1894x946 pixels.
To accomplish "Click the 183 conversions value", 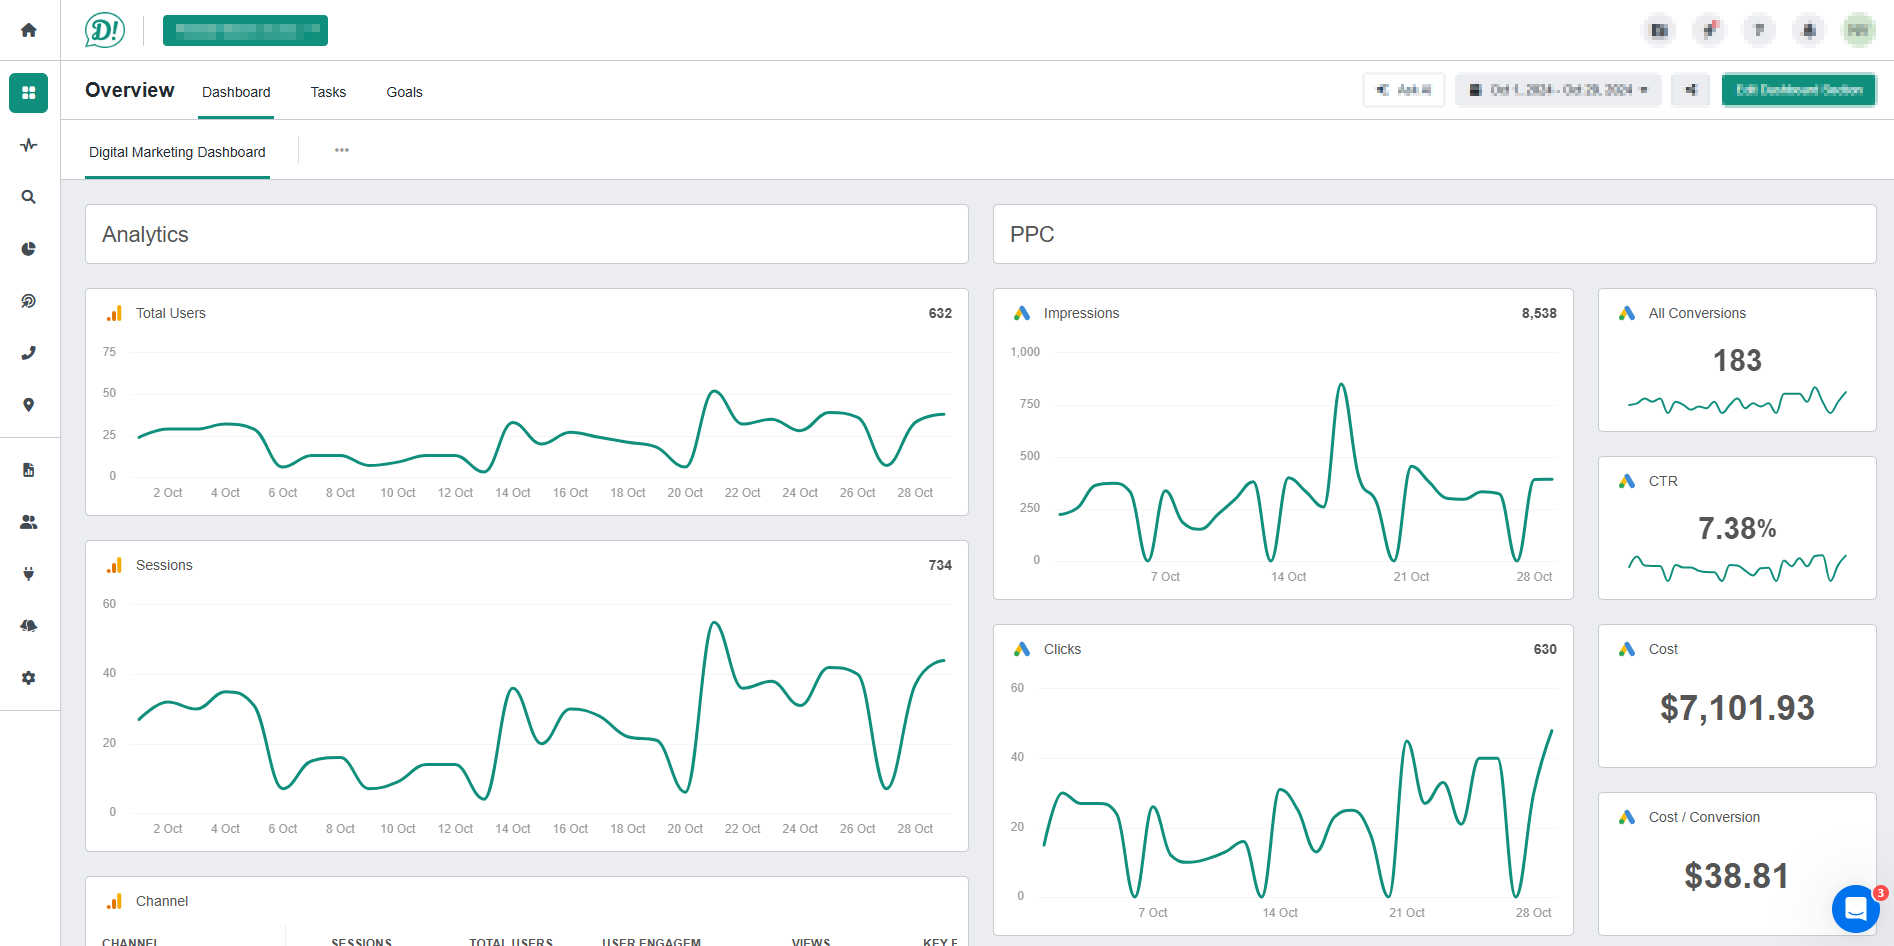I will (1737, 361).
